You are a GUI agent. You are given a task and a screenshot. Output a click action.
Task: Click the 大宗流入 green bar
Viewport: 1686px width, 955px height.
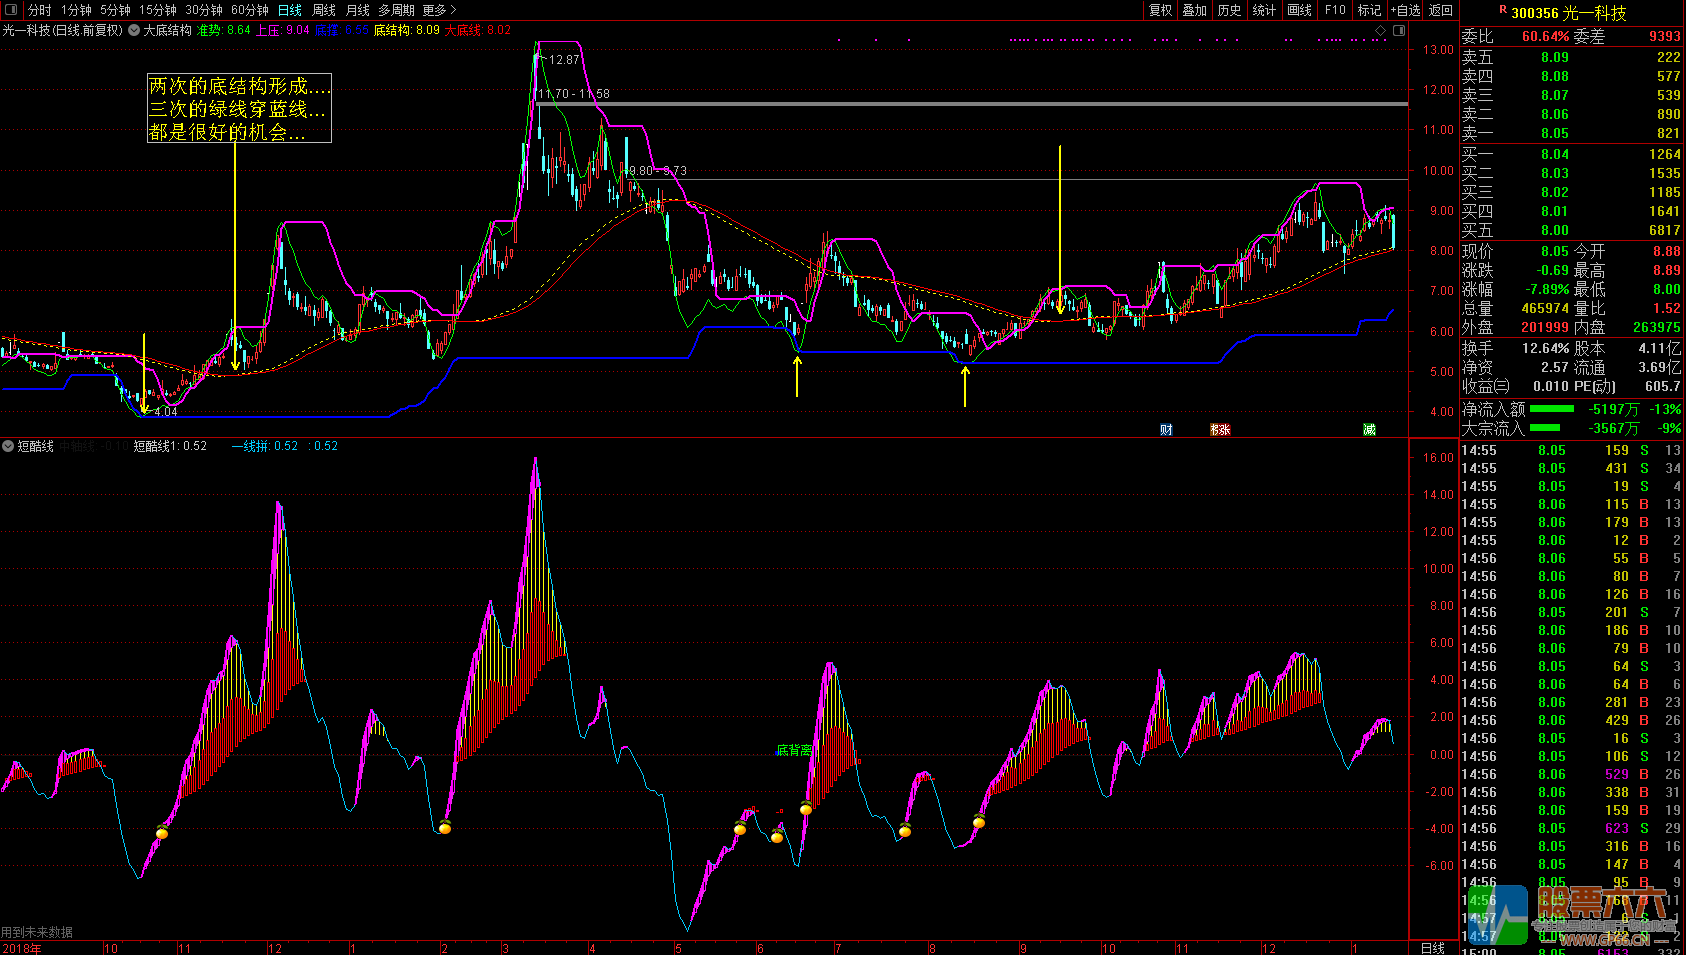1545,428
